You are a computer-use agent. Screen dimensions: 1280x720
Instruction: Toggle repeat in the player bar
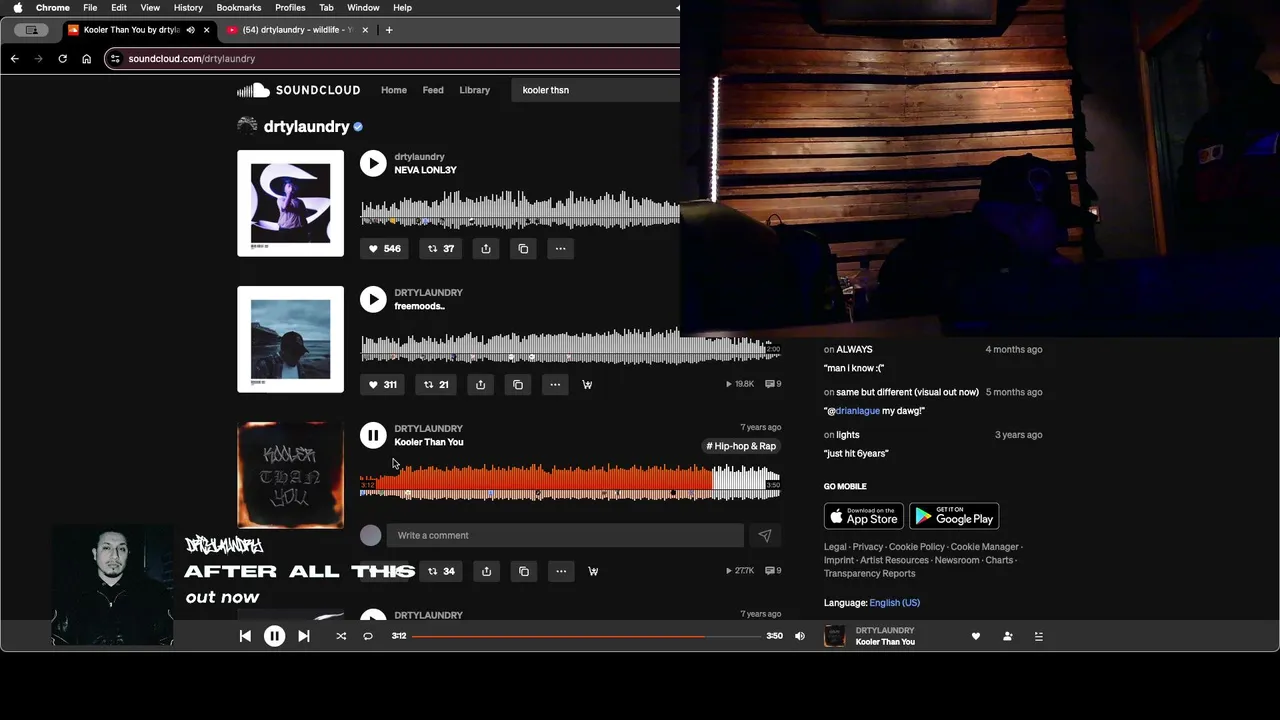click(368, 636)
